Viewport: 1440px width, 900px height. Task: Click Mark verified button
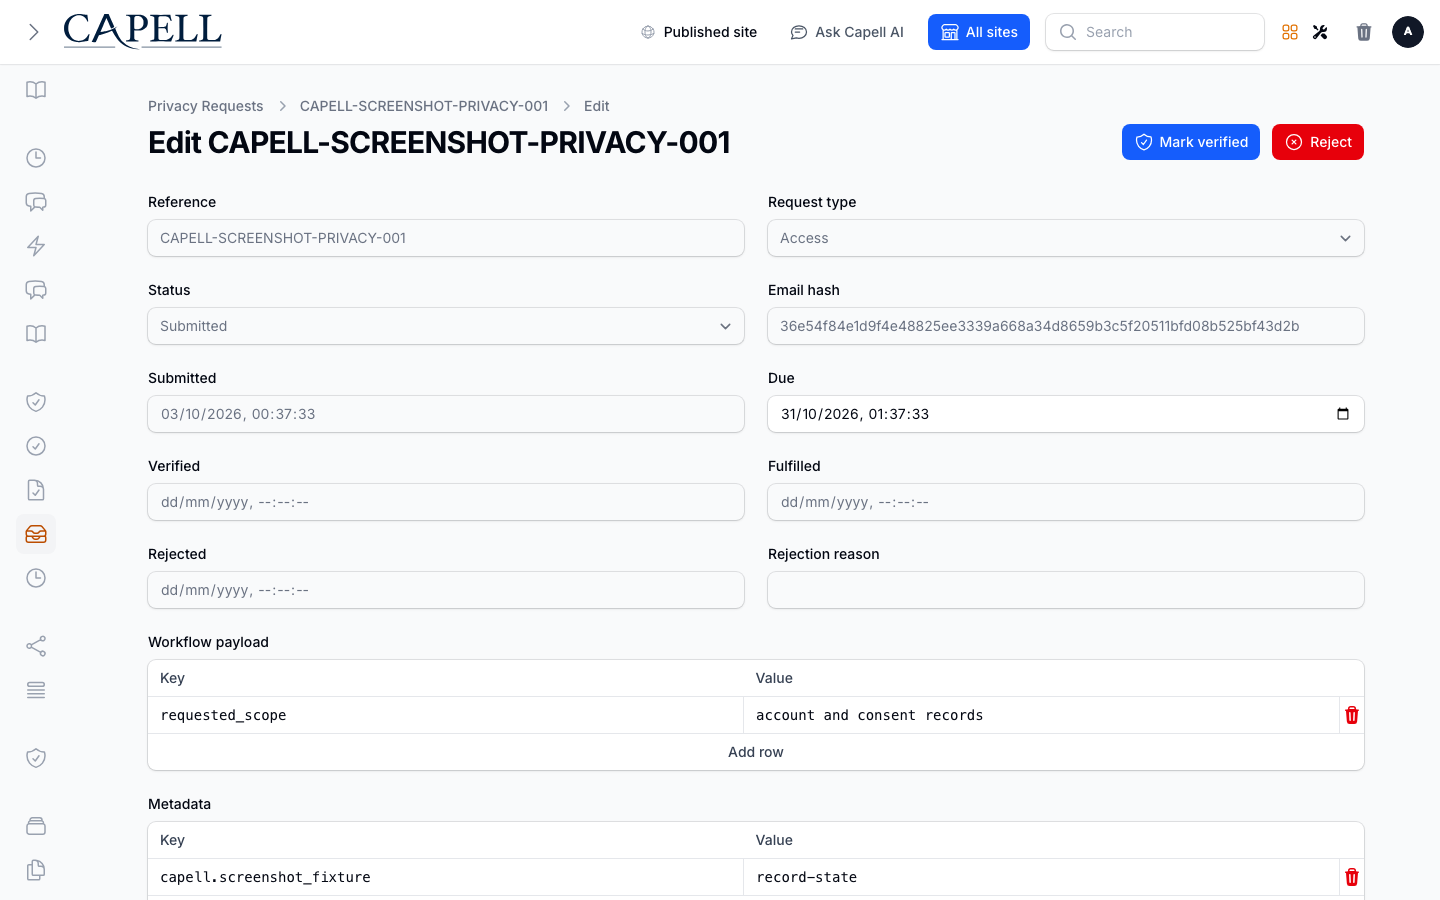pos(1191,142)
